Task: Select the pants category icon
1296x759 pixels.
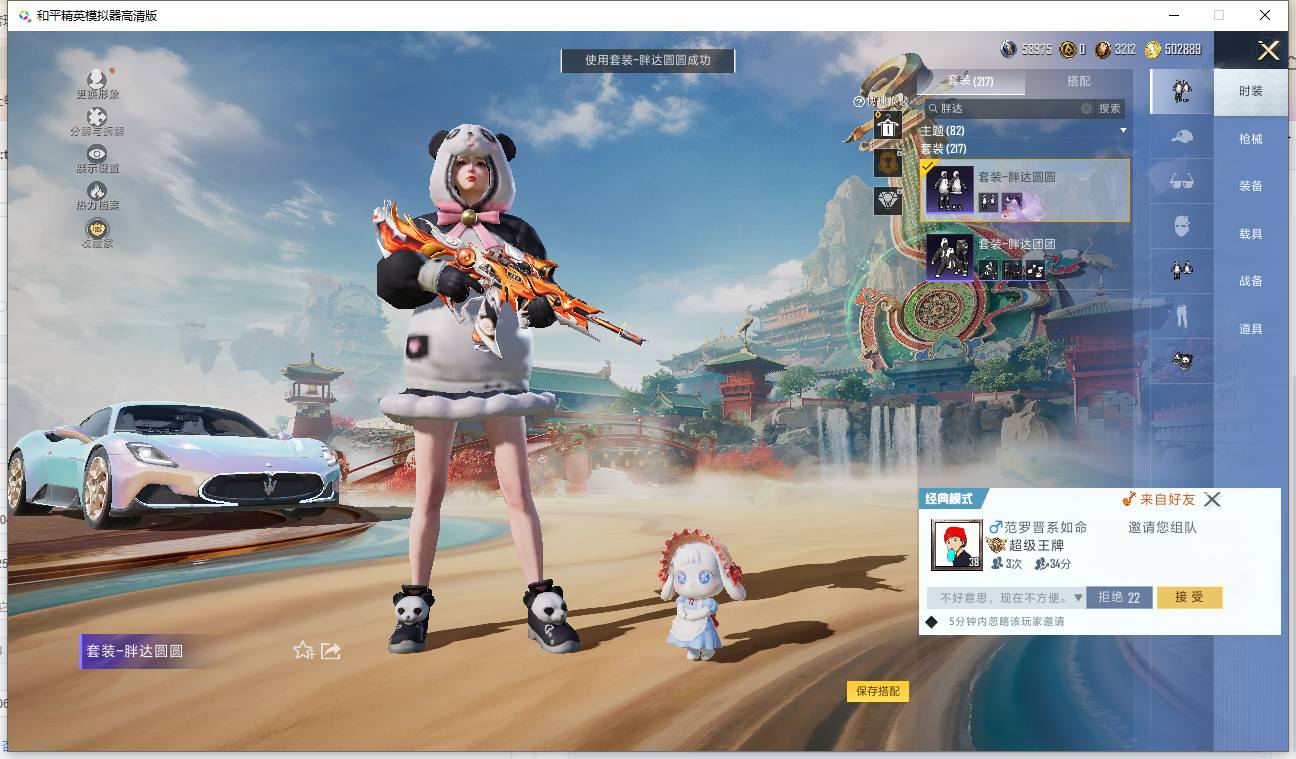Action: pyautogui.click(x=1181, y=315)
